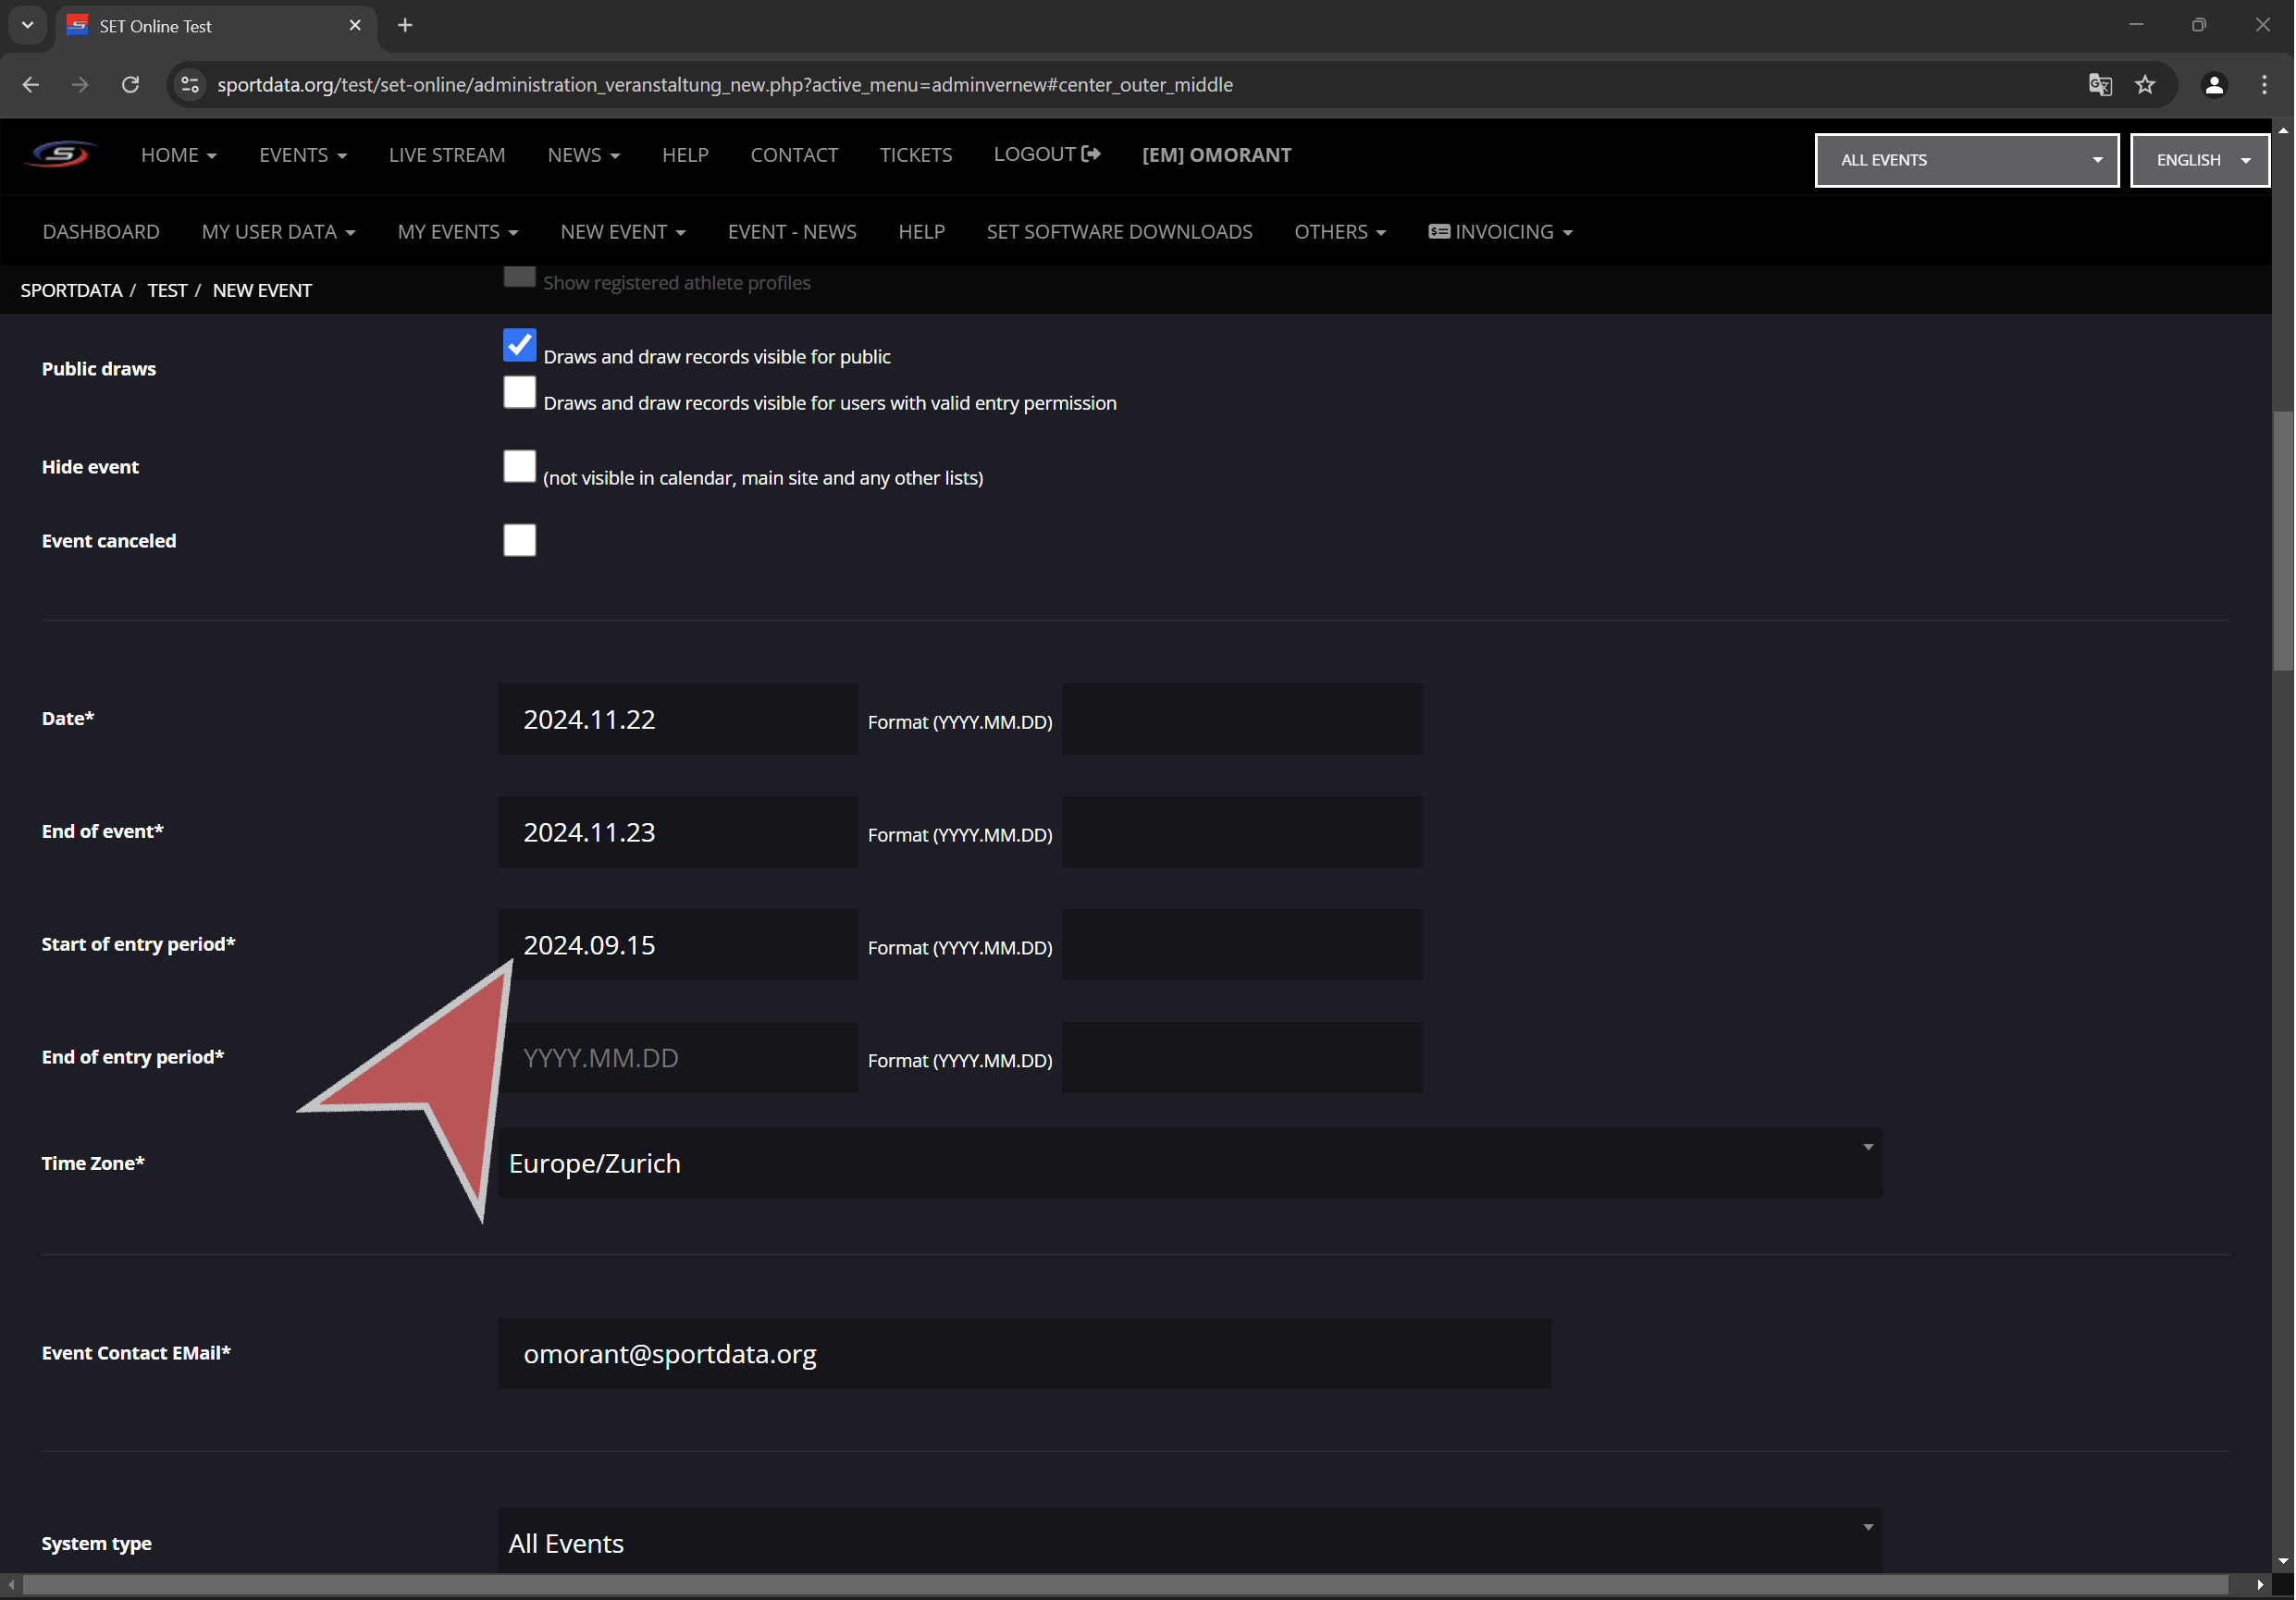The image size is (2296, 1600).
Task: Open the INVOICING menu
Action: click(x=1500, y=232)
